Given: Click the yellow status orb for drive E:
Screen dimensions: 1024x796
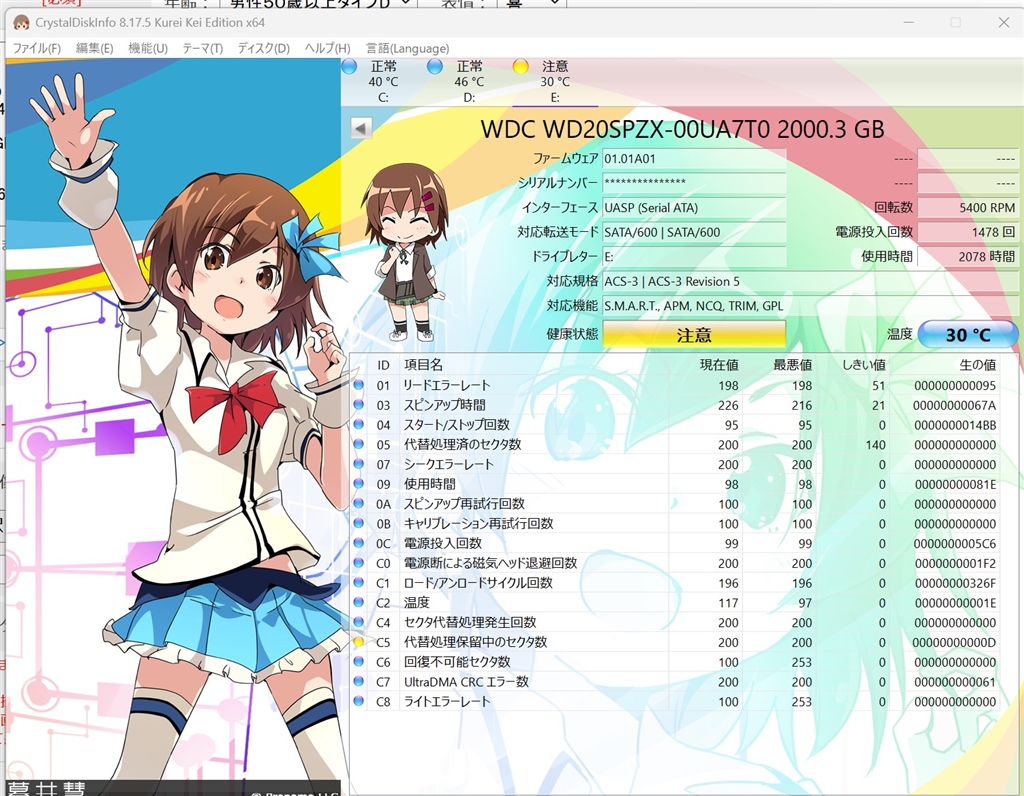Looking at the screenshot, I should click(x=520, y=66).
